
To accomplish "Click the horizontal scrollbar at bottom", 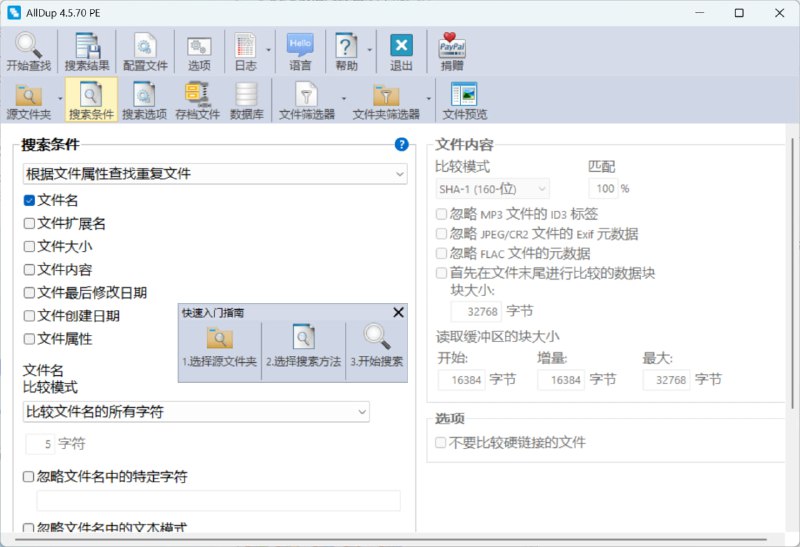I will tap(390, 539).
